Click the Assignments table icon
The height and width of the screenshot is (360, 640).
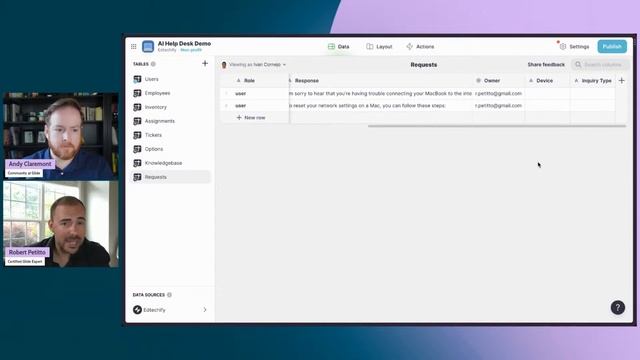(137, 121)
